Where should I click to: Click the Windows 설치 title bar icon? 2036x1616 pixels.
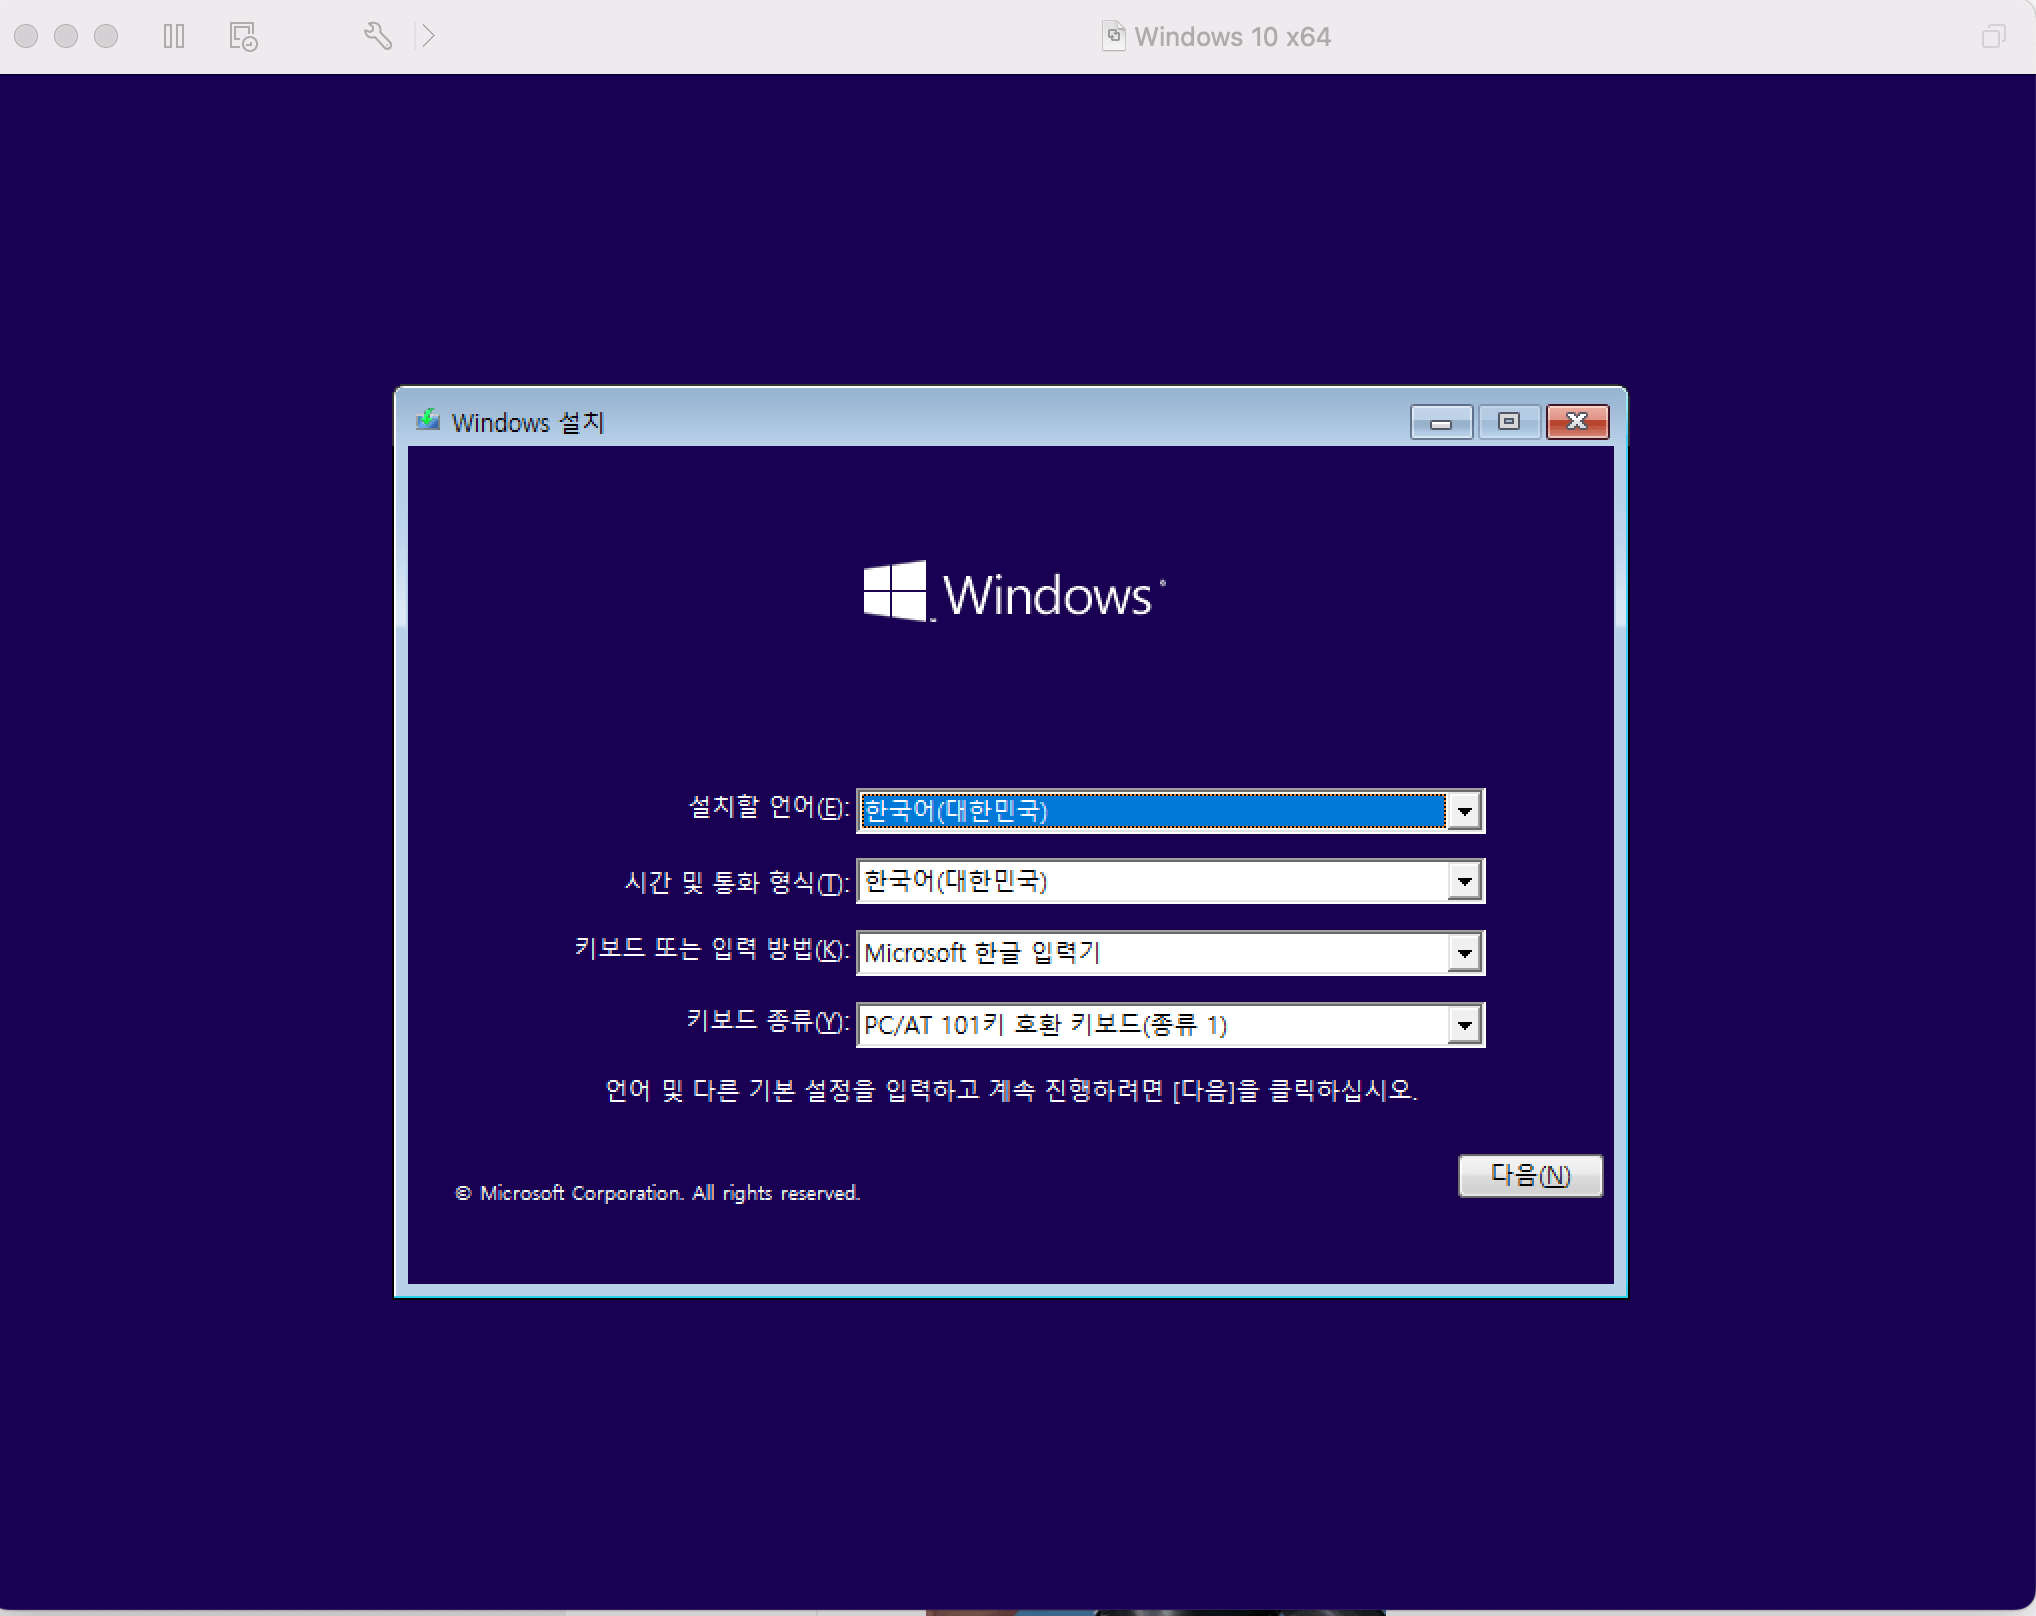click(x=428, y=420)
